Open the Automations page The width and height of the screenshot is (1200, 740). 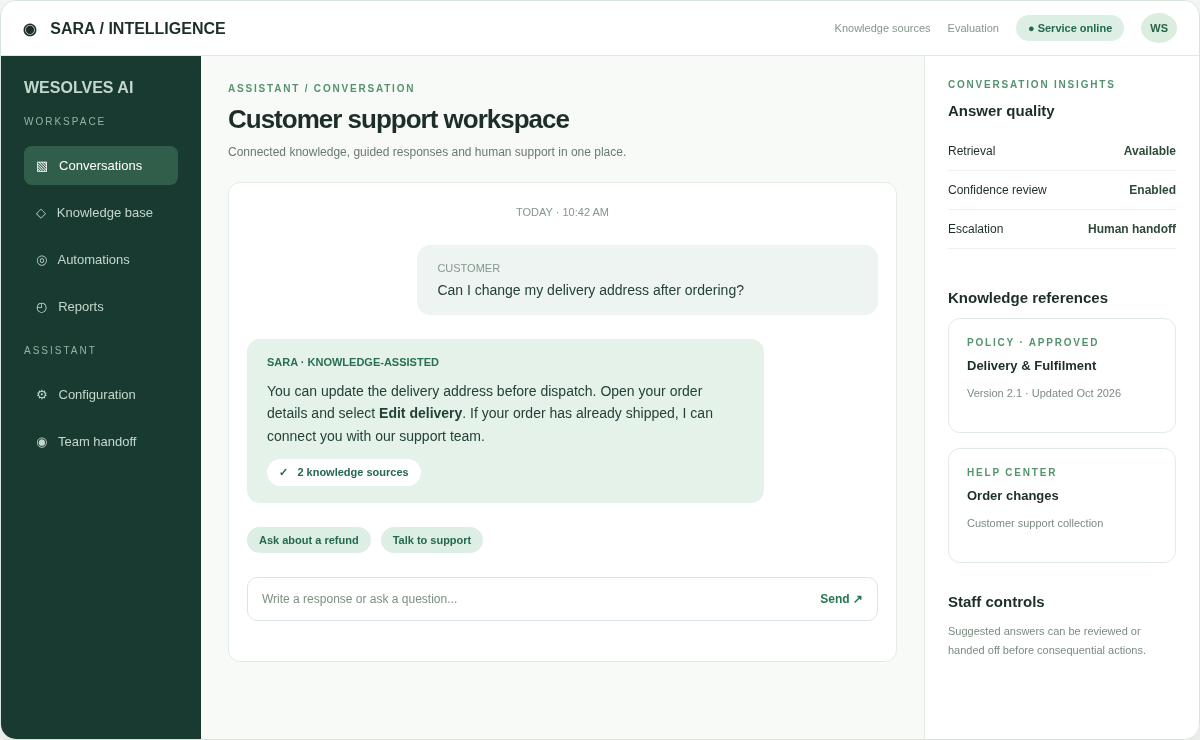click(101, 260)
